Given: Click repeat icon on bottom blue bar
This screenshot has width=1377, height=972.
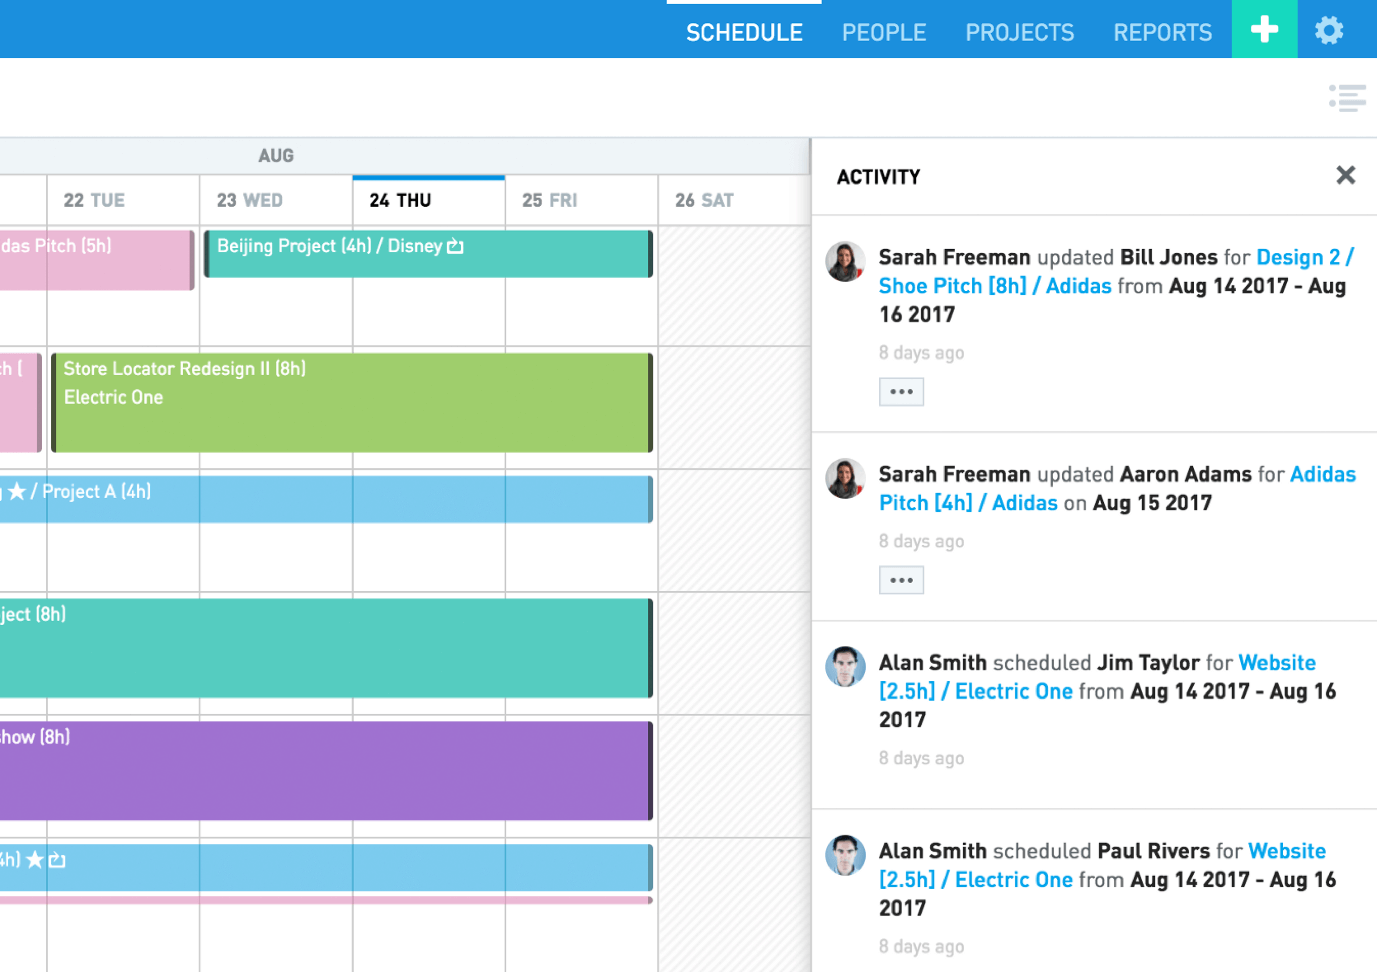Looking at the screenshot, I should click(x=57, y=860).
